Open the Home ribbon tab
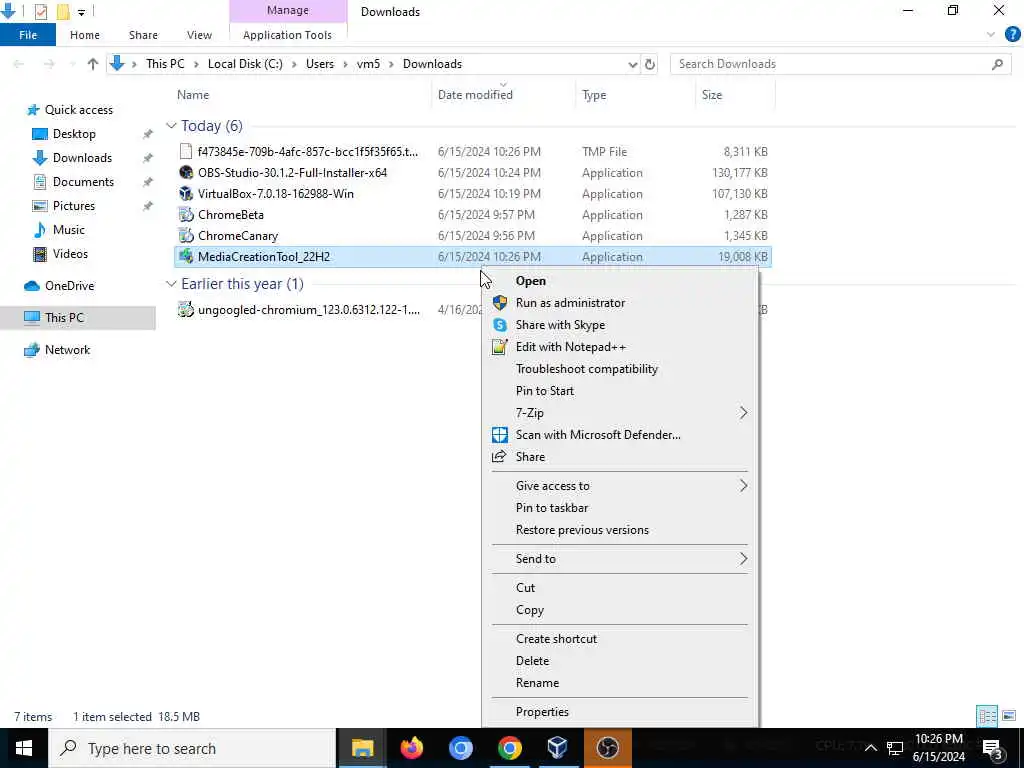1024x768 pixels. [x=85, y=35]
